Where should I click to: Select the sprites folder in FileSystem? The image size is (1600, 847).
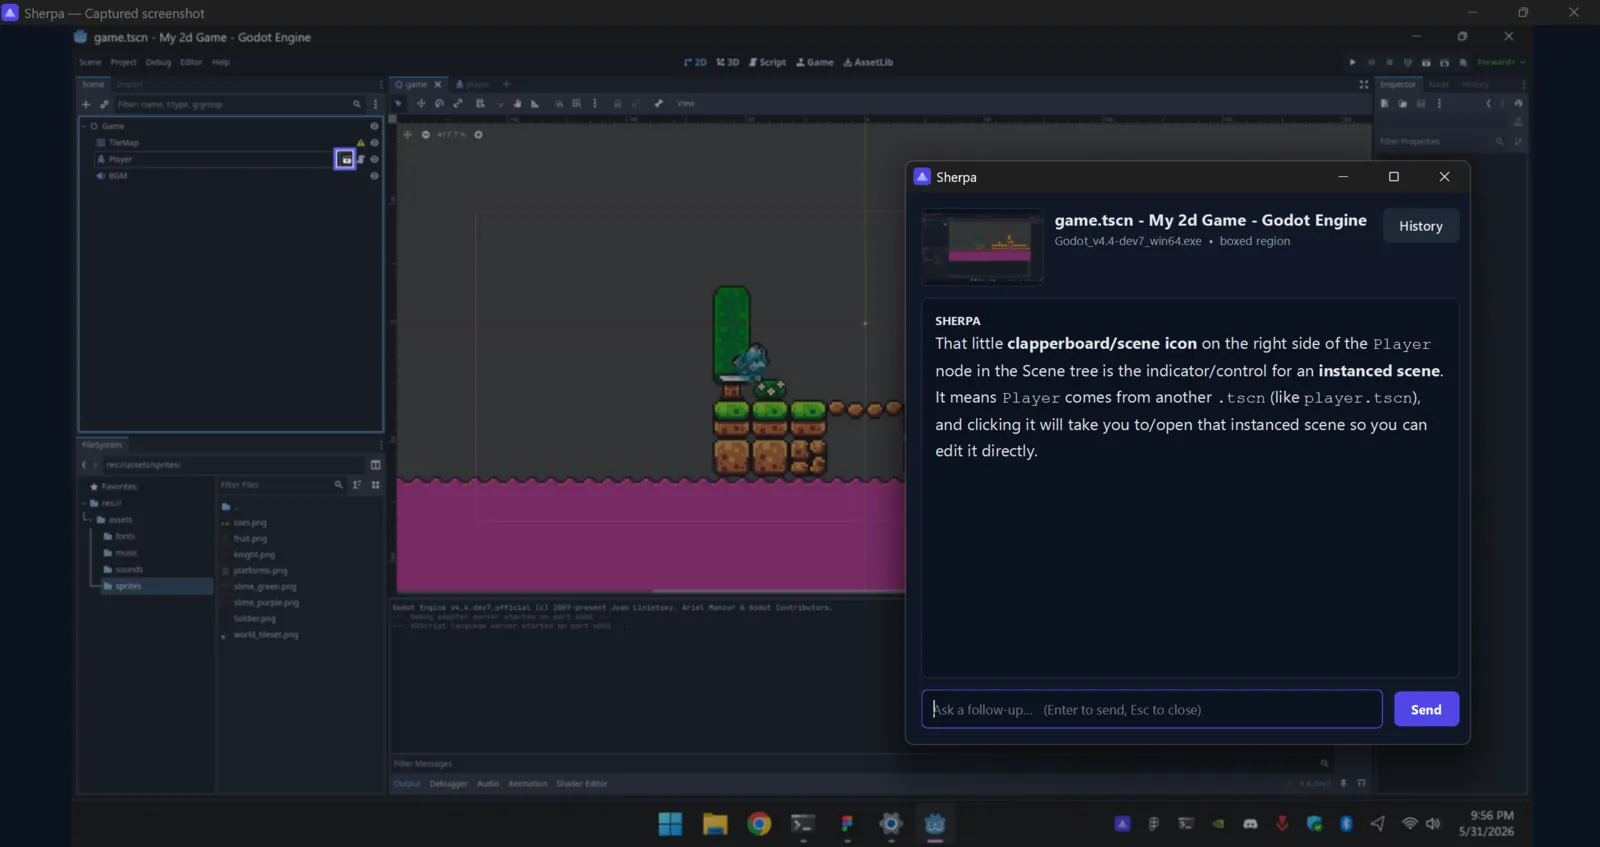coord(157,586)
